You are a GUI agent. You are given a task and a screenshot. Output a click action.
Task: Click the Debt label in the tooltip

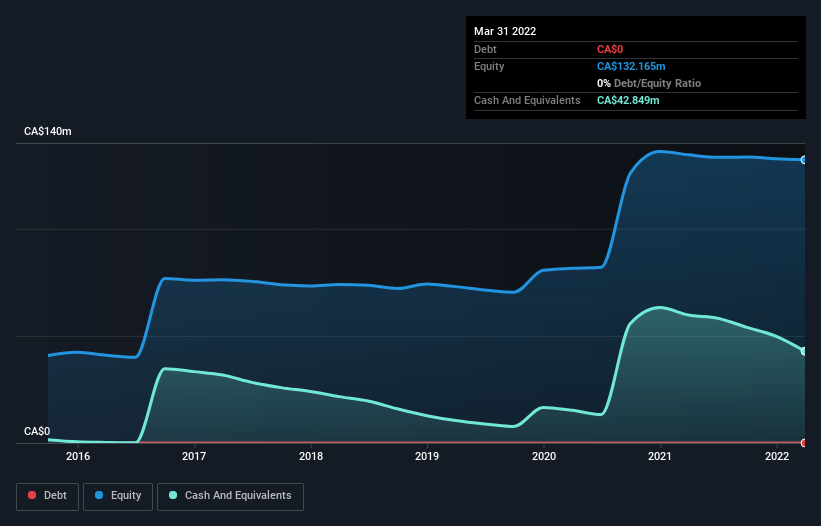click(485, 49)
